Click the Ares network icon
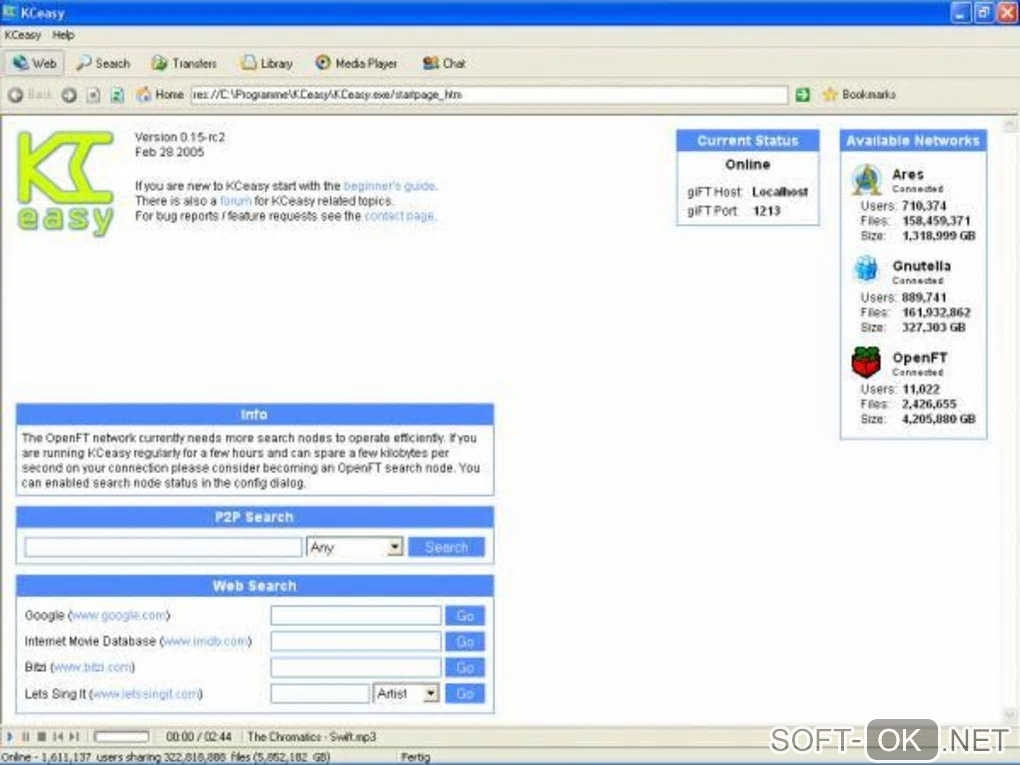This screenshot has width=1020, height=765. pos(866,180)
